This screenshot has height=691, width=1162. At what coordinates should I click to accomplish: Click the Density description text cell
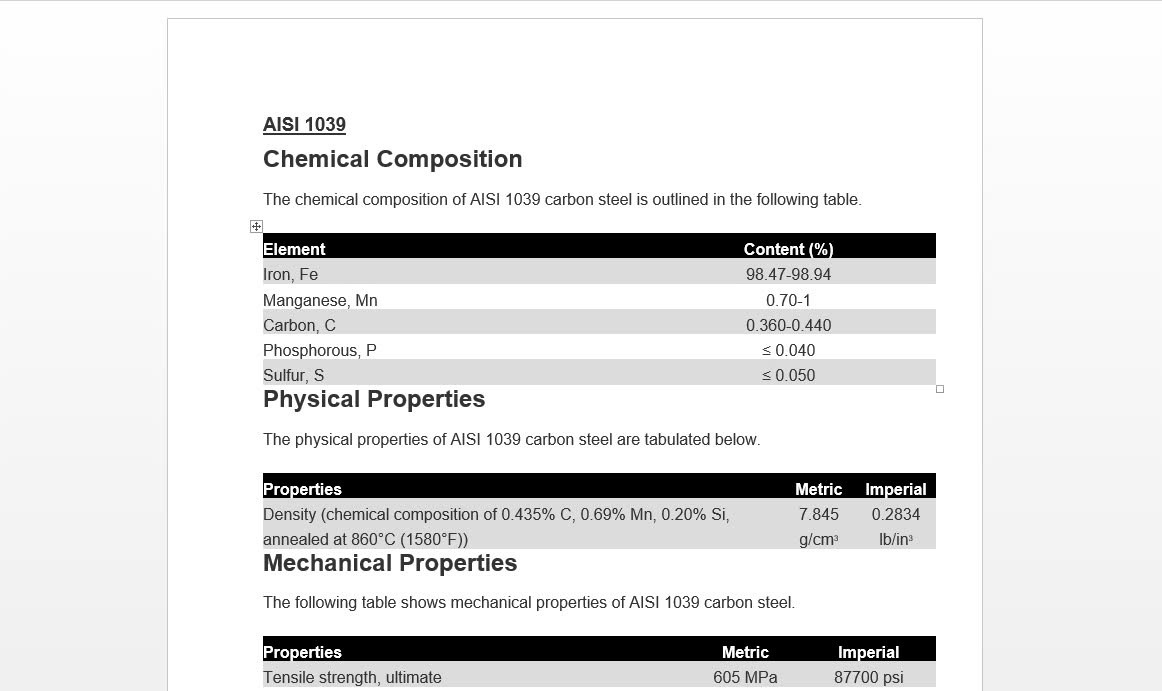pyautogui.click(x=497, y=526)
